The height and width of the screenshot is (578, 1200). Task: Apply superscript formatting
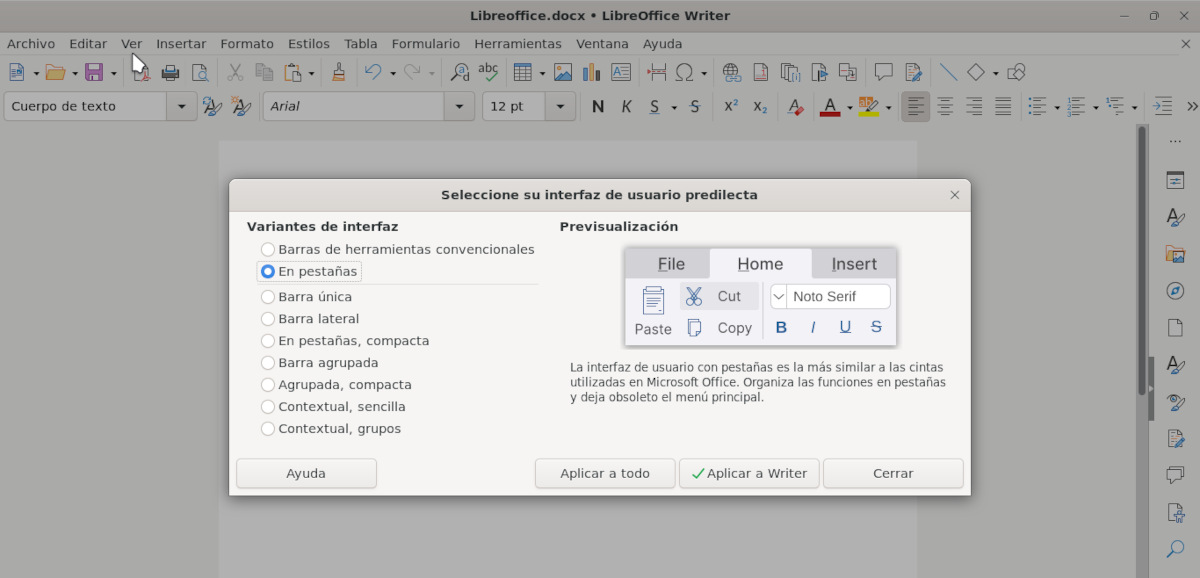coord(731,106)
